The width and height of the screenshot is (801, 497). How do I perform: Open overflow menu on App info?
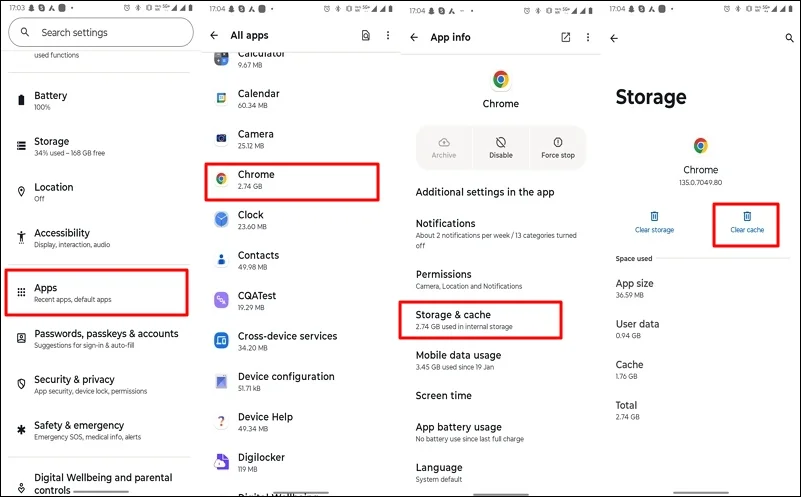588,37
